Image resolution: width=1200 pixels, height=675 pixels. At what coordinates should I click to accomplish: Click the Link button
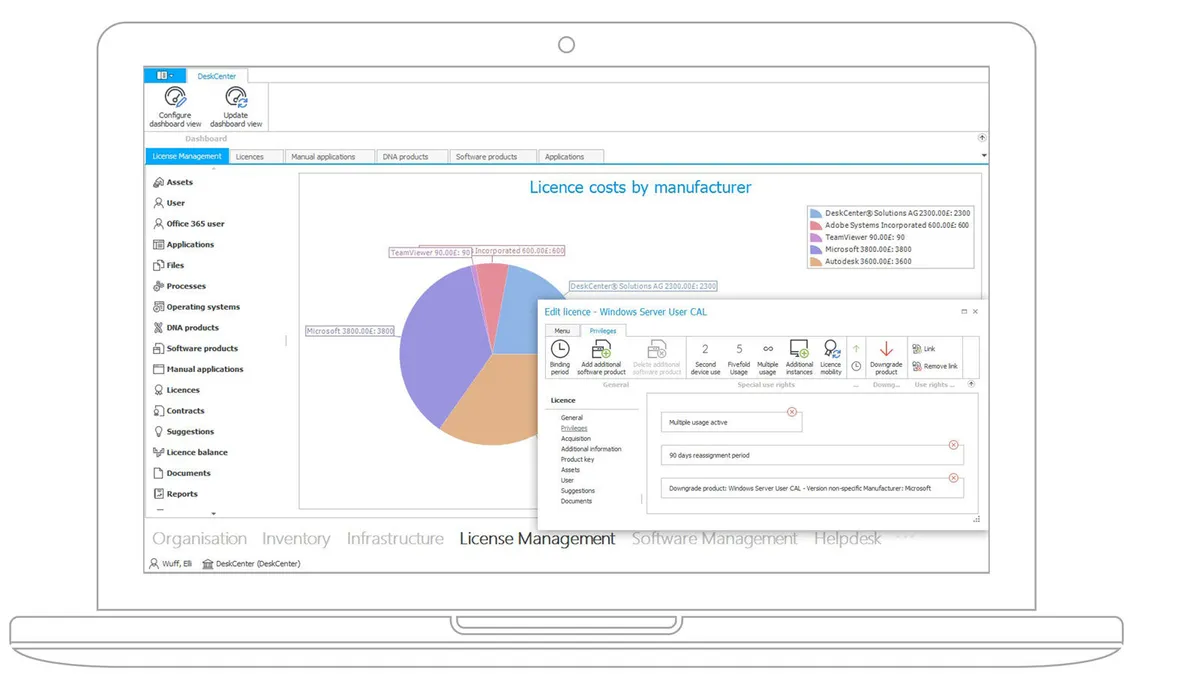[924, 349]
